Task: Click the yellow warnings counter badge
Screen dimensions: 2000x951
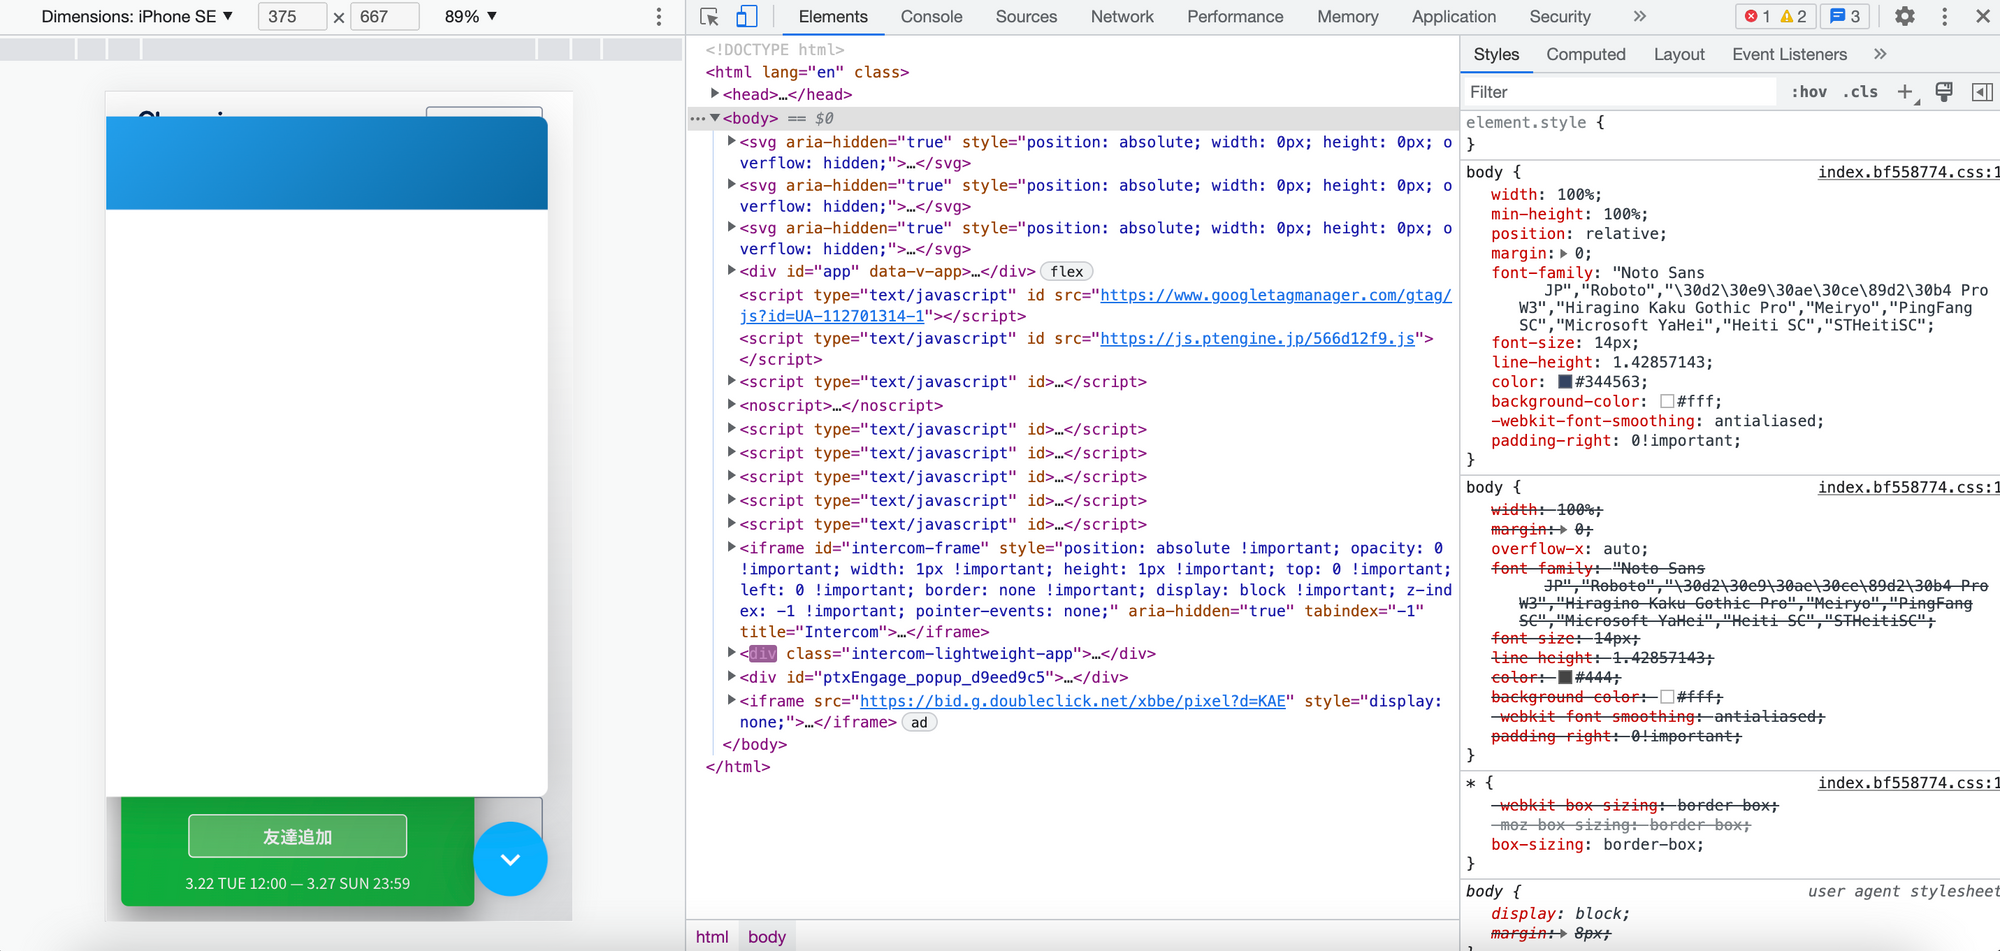Action: click(x=1793, y=17)
